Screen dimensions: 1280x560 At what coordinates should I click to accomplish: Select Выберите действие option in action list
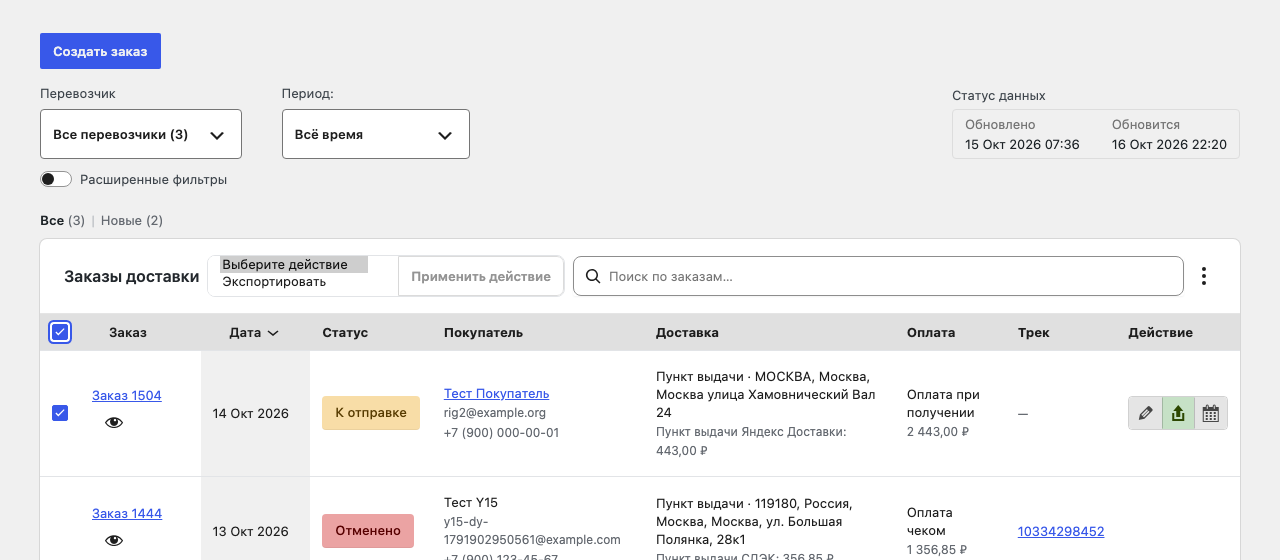[294, 265]
